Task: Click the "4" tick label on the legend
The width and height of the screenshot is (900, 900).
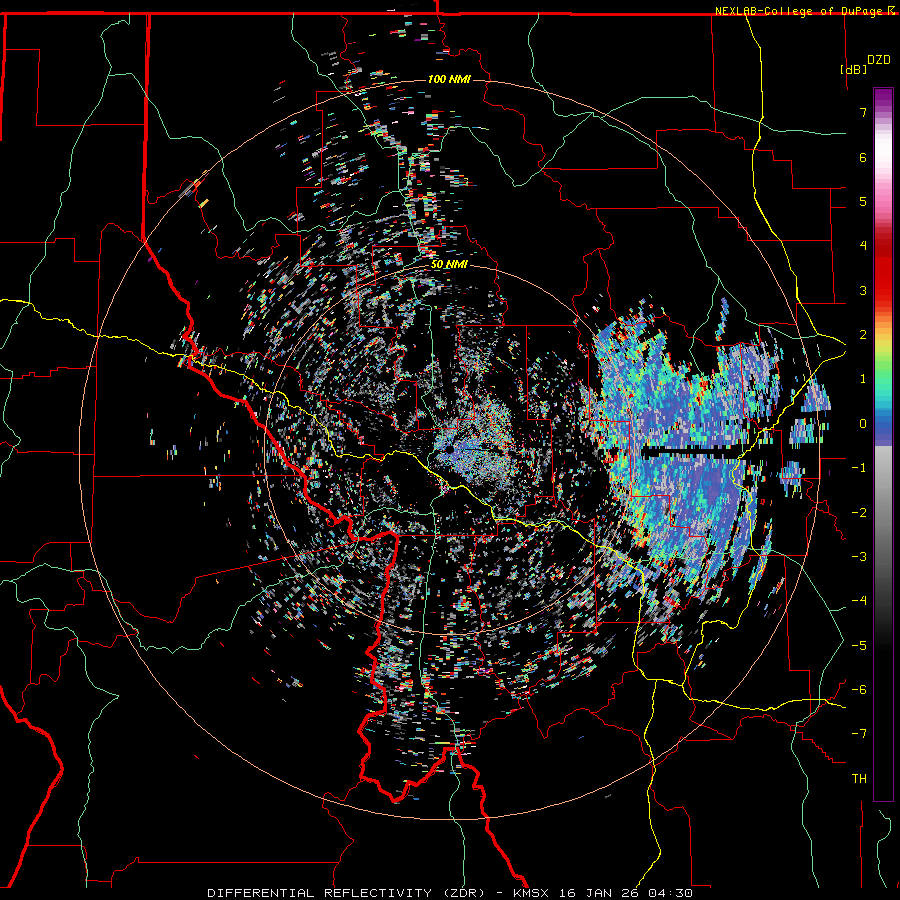Action: coord(863,246)
